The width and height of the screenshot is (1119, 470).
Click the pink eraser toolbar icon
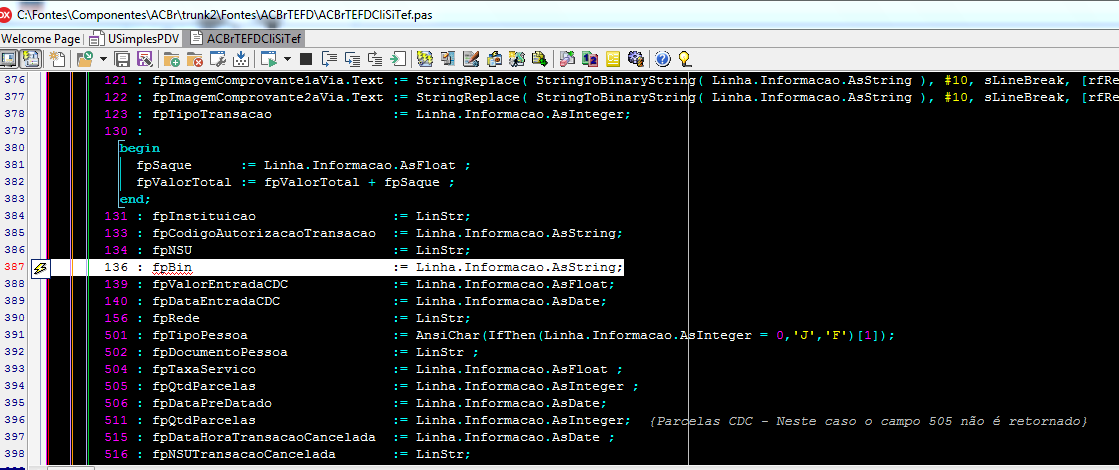[x=567, y=58]
